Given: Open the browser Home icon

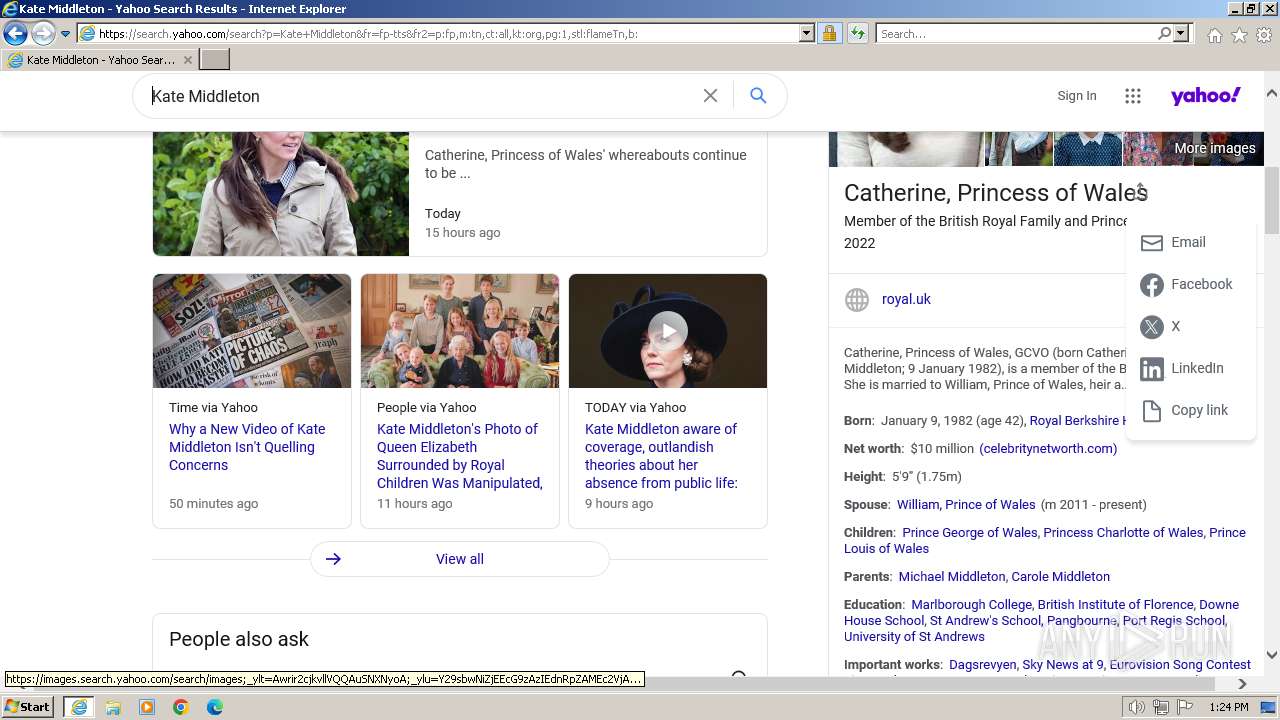Looking at the screenshot, I should click(1214, 35).
